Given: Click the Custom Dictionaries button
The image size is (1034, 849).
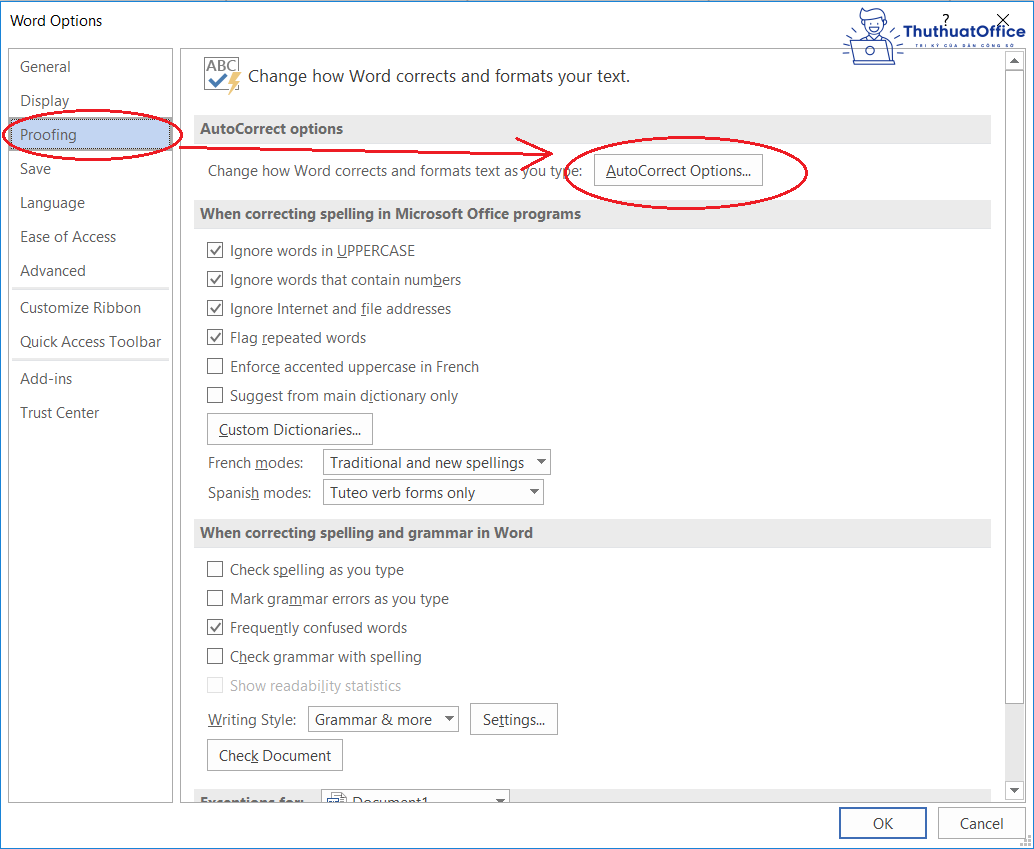Looking at the screenshot, I should coord(290,430).
